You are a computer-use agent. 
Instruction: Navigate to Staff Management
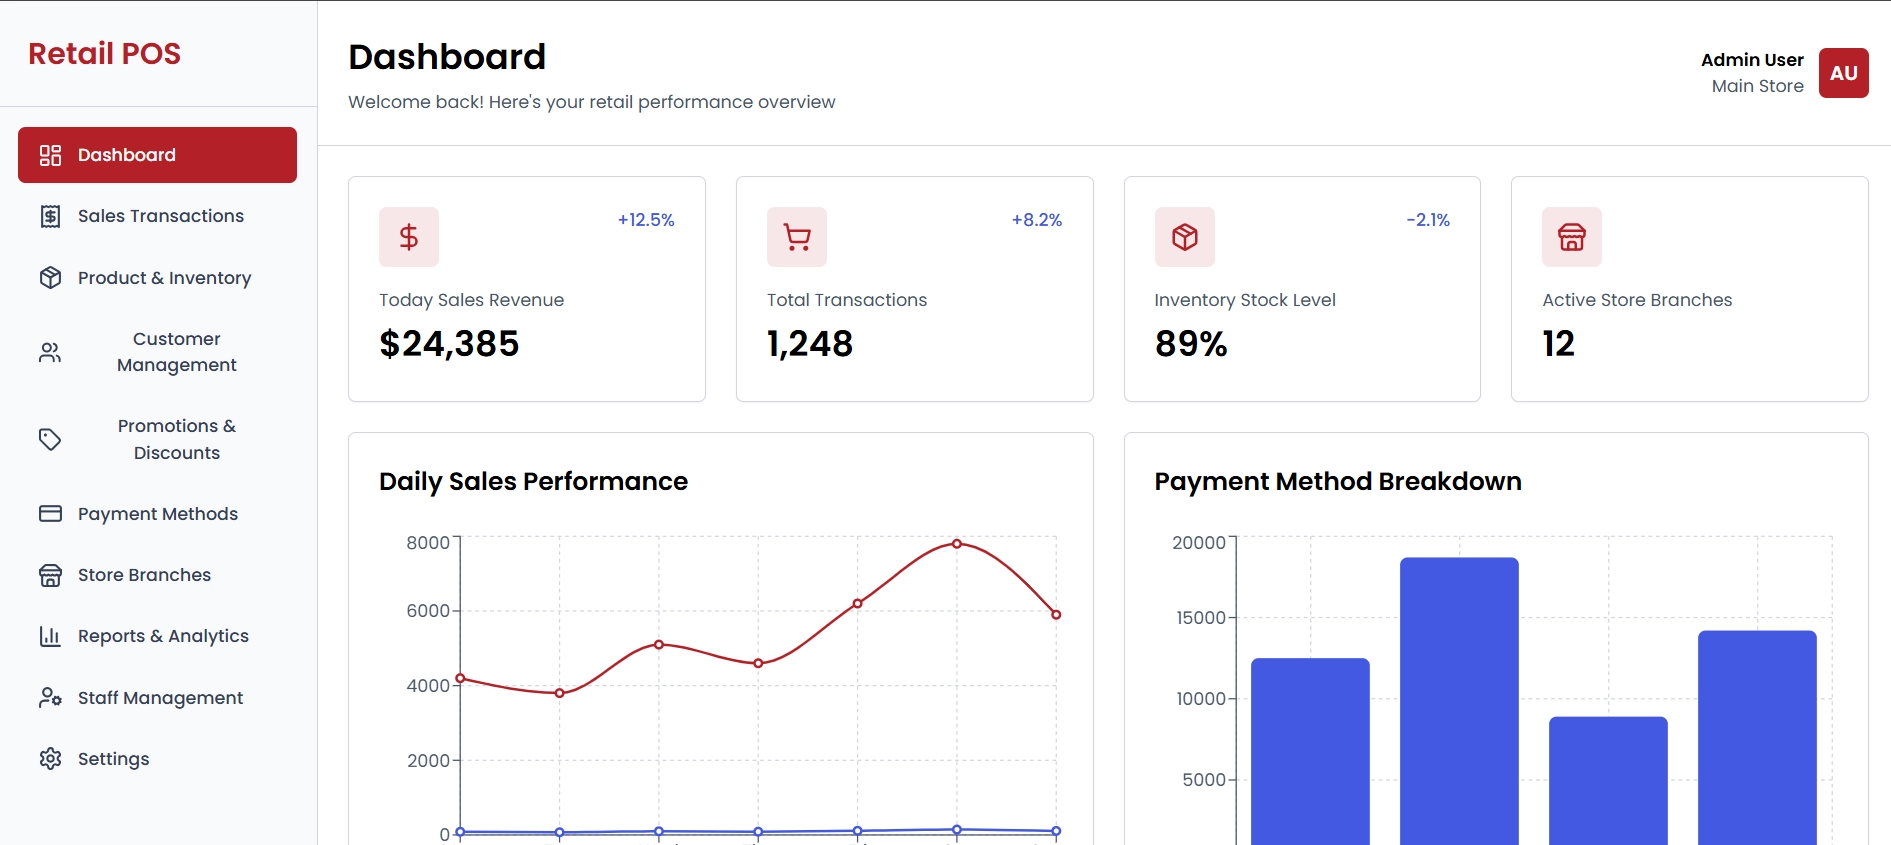160,698
